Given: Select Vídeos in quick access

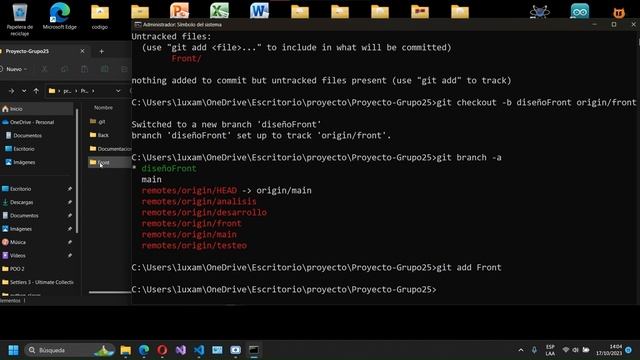Looking at the screenshot, I should coord(18,256).
